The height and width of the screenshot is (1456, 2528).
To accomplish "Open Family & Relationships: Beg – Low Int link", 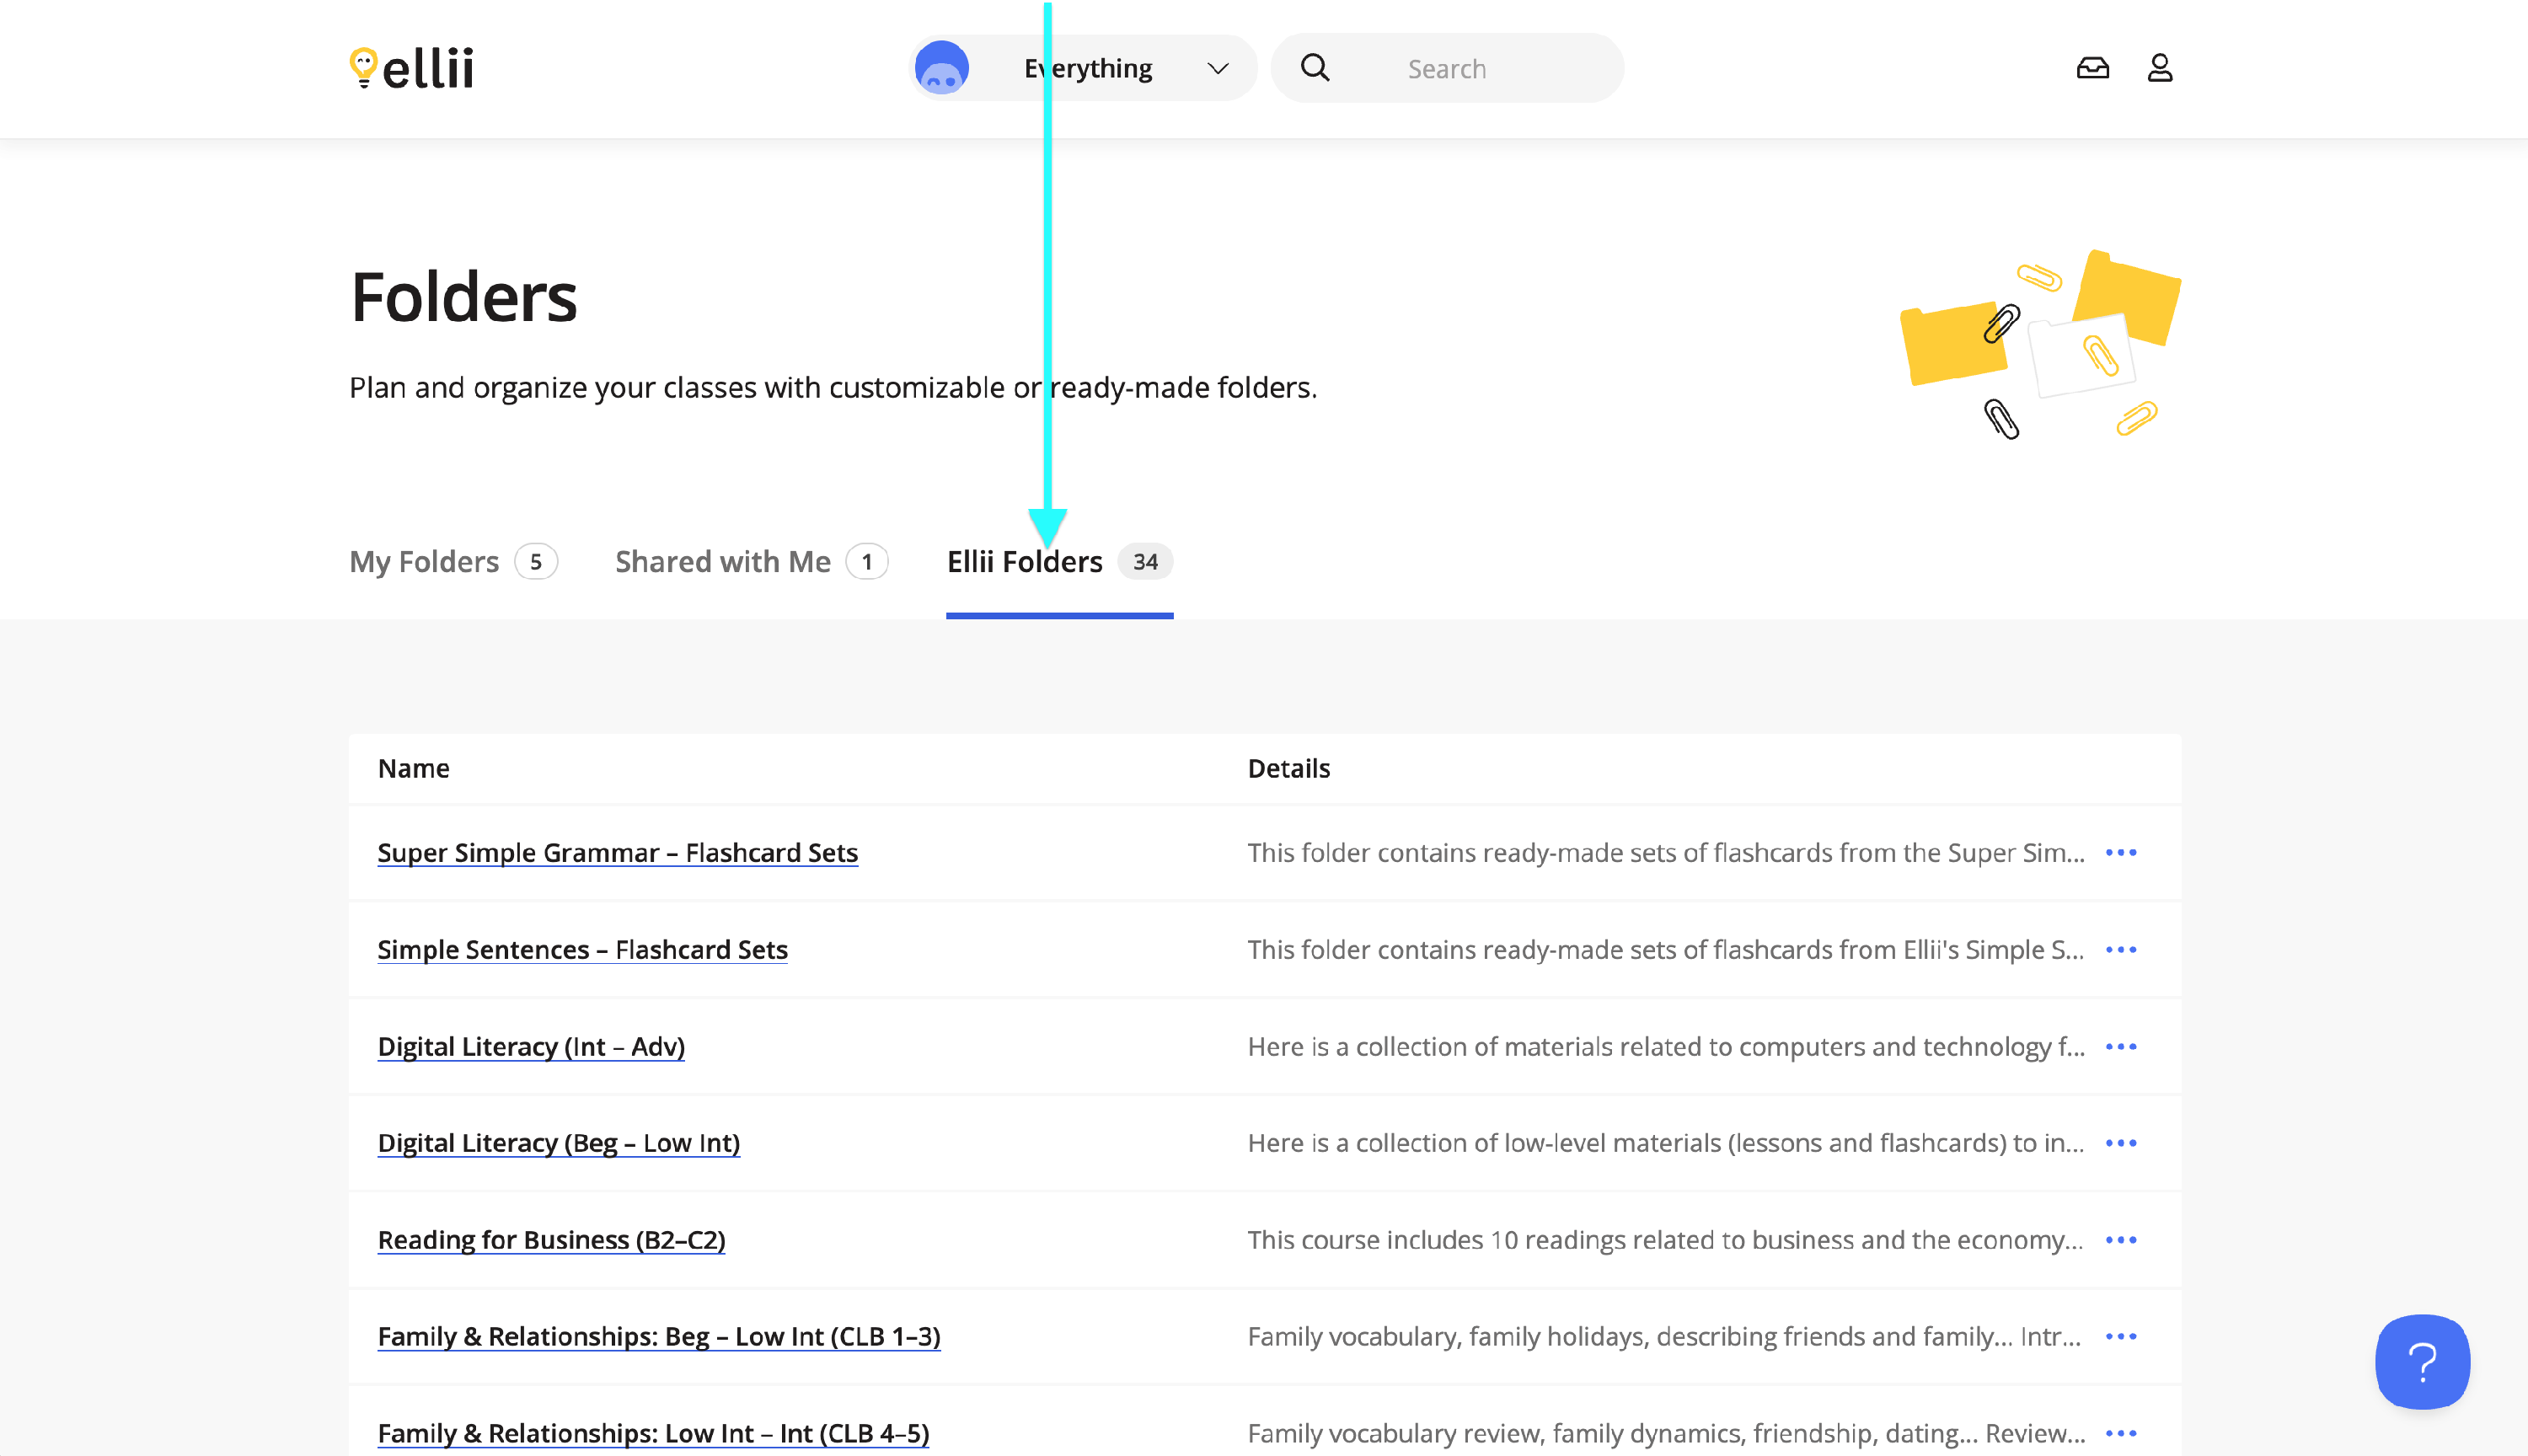I will pos(658,1337).
